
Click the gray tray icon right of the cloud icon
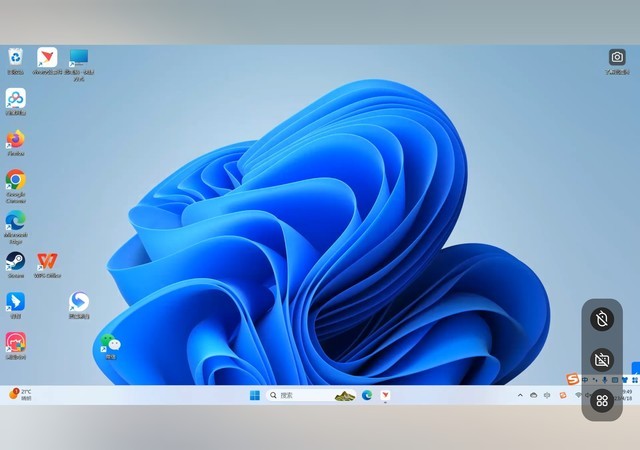pyautogui.click(x=547, y=395)
